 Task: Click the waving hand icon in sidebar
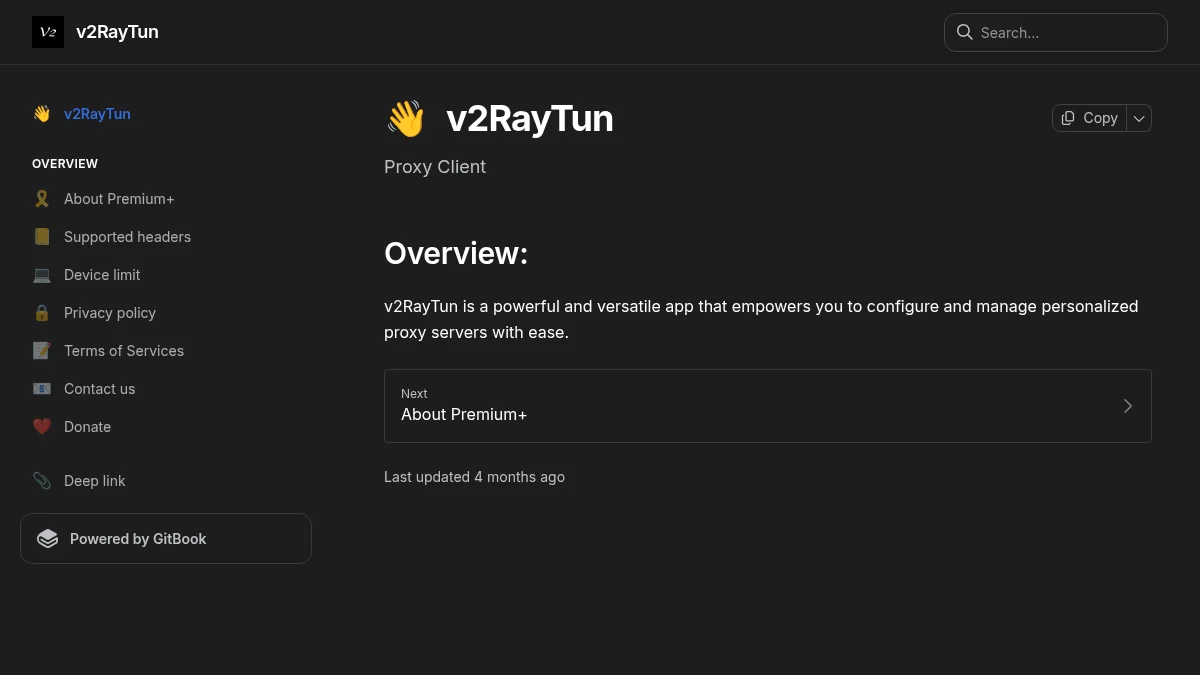[x=41, y=114]
